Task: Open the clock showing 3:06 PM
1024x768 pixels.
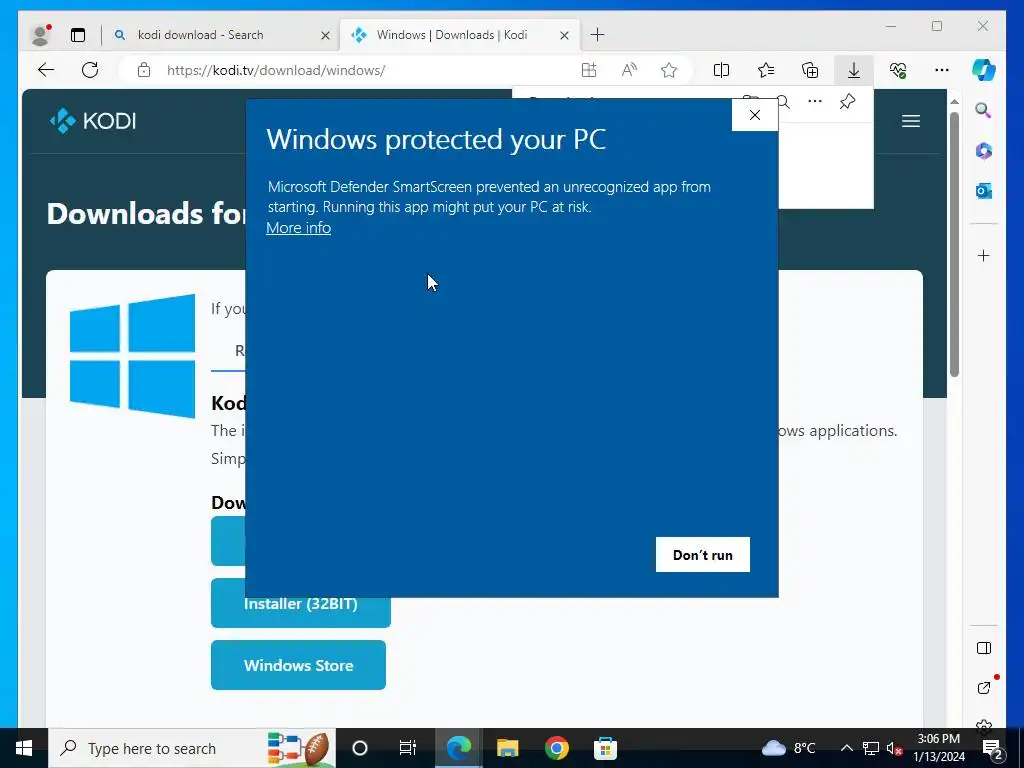Action: pos(939,748)
